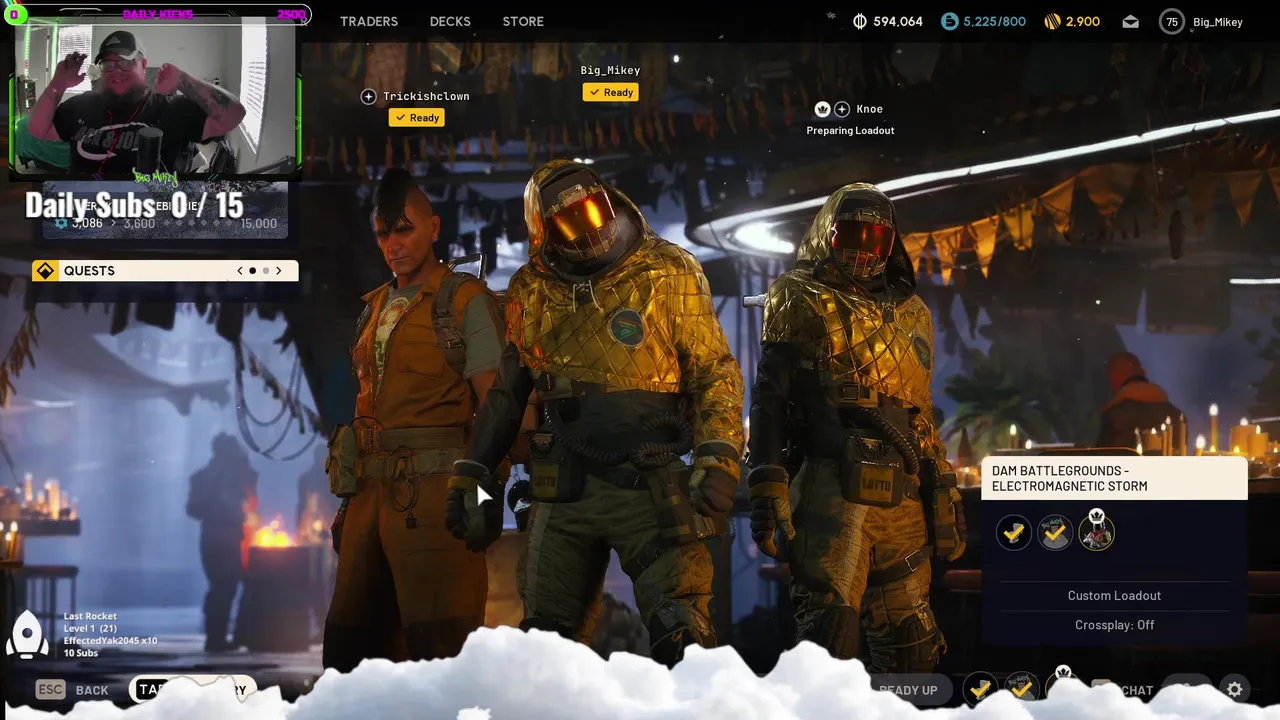Click the TAB key prompt button

153,690
